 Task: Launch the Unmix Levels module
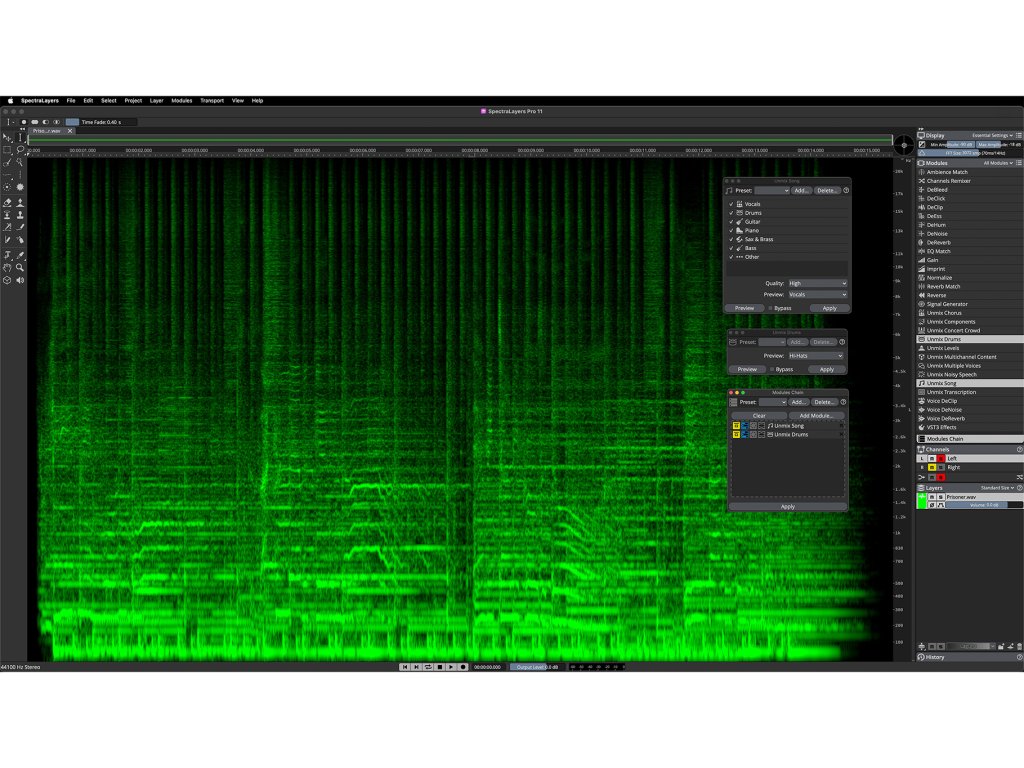942,348
